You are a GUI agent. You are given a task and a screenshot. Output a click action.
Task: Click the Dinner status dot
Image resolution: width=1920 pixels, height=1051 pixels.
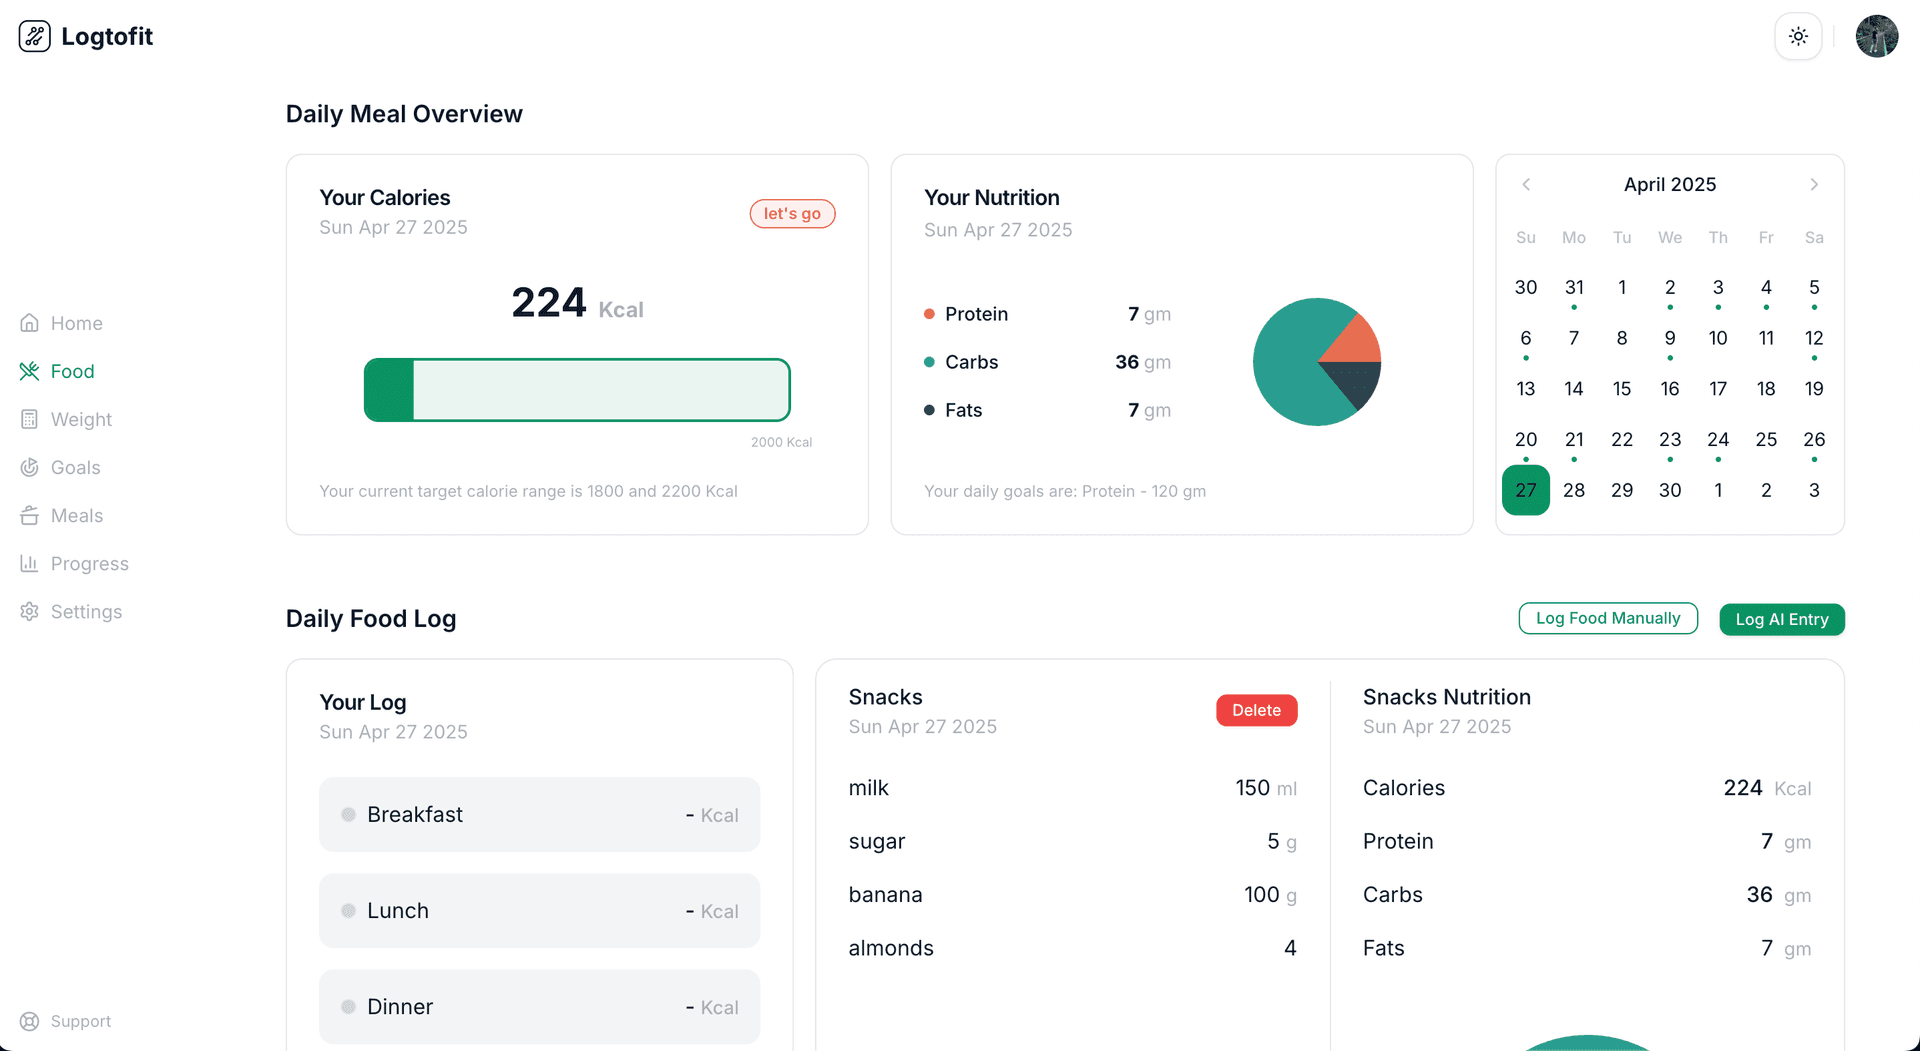point(348,1006)
